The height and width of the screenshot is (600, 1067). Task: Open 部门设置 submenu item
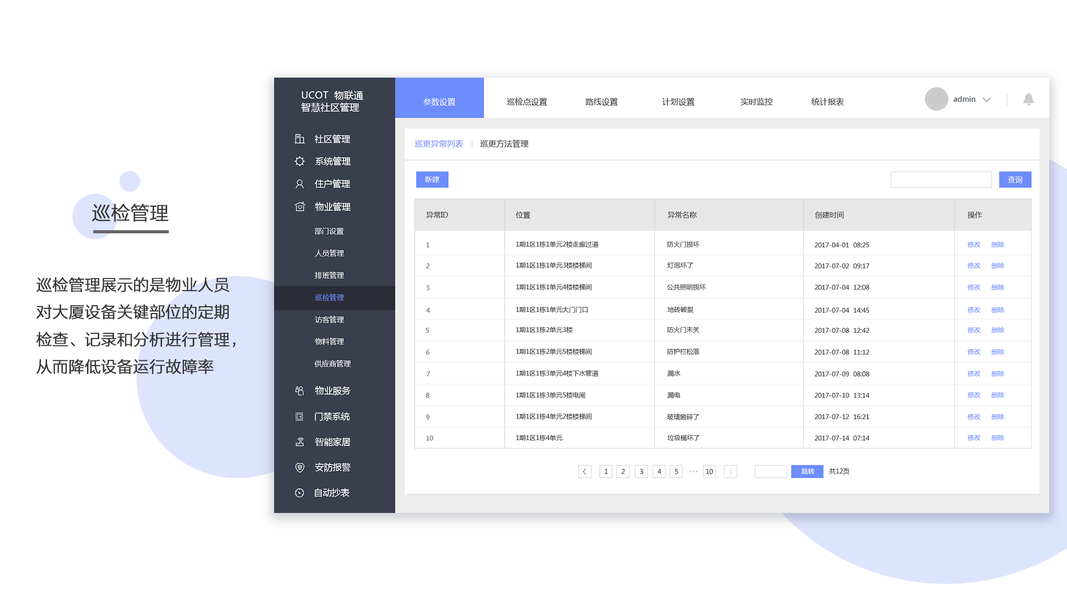[x=329, y=231]
